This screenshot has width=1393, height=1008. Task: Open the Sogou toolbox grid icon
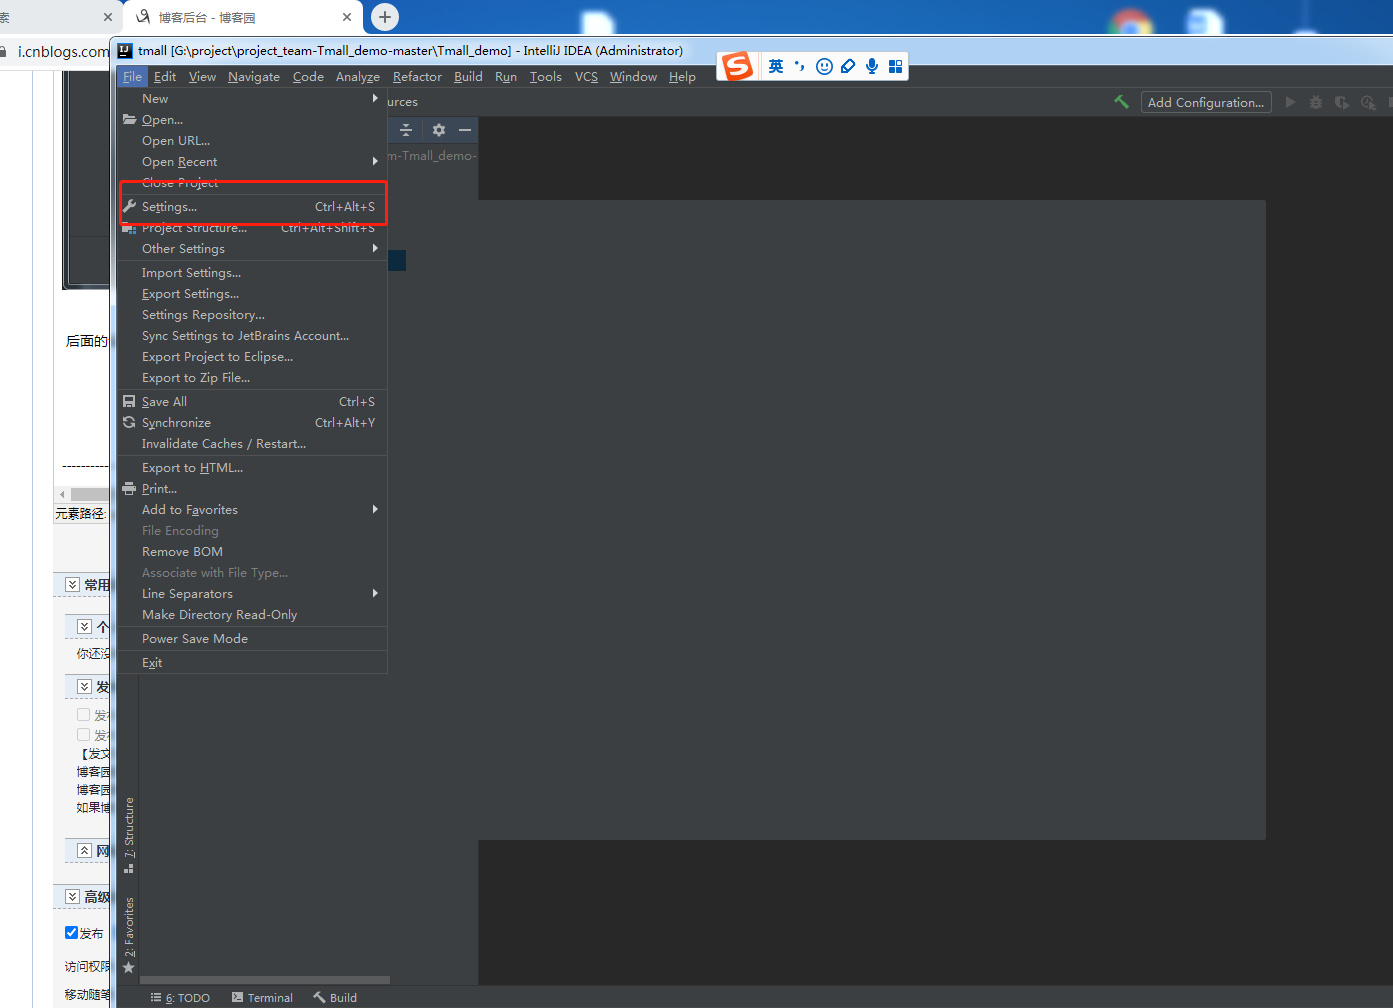(x=895, y=66)
